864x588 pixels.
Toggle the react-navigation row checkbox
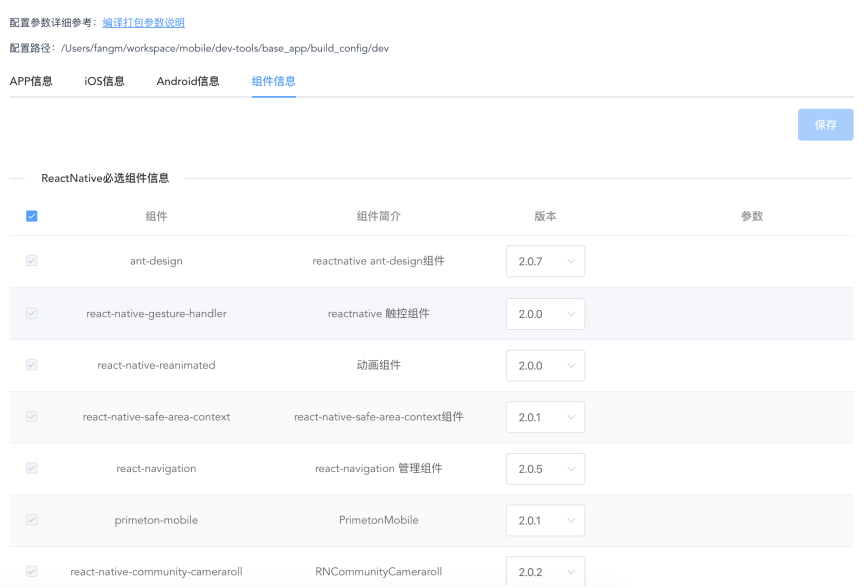click(x=31, y=468)
